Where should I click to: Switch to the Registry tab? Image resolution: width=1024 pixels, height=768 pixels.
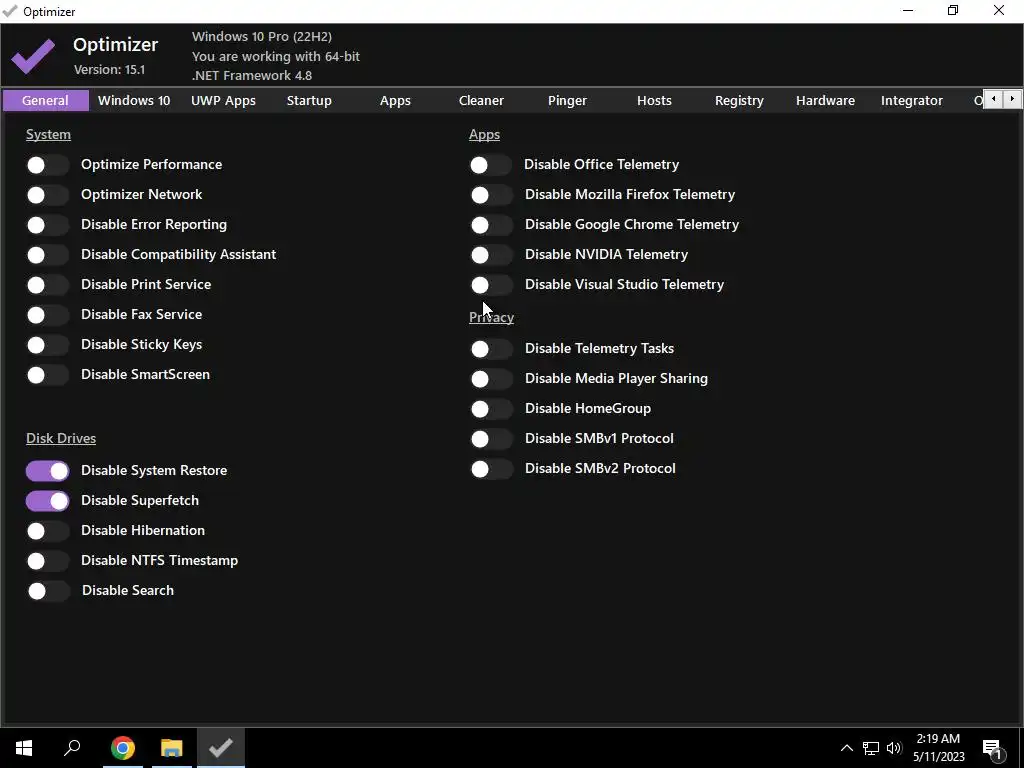point(739,101)
